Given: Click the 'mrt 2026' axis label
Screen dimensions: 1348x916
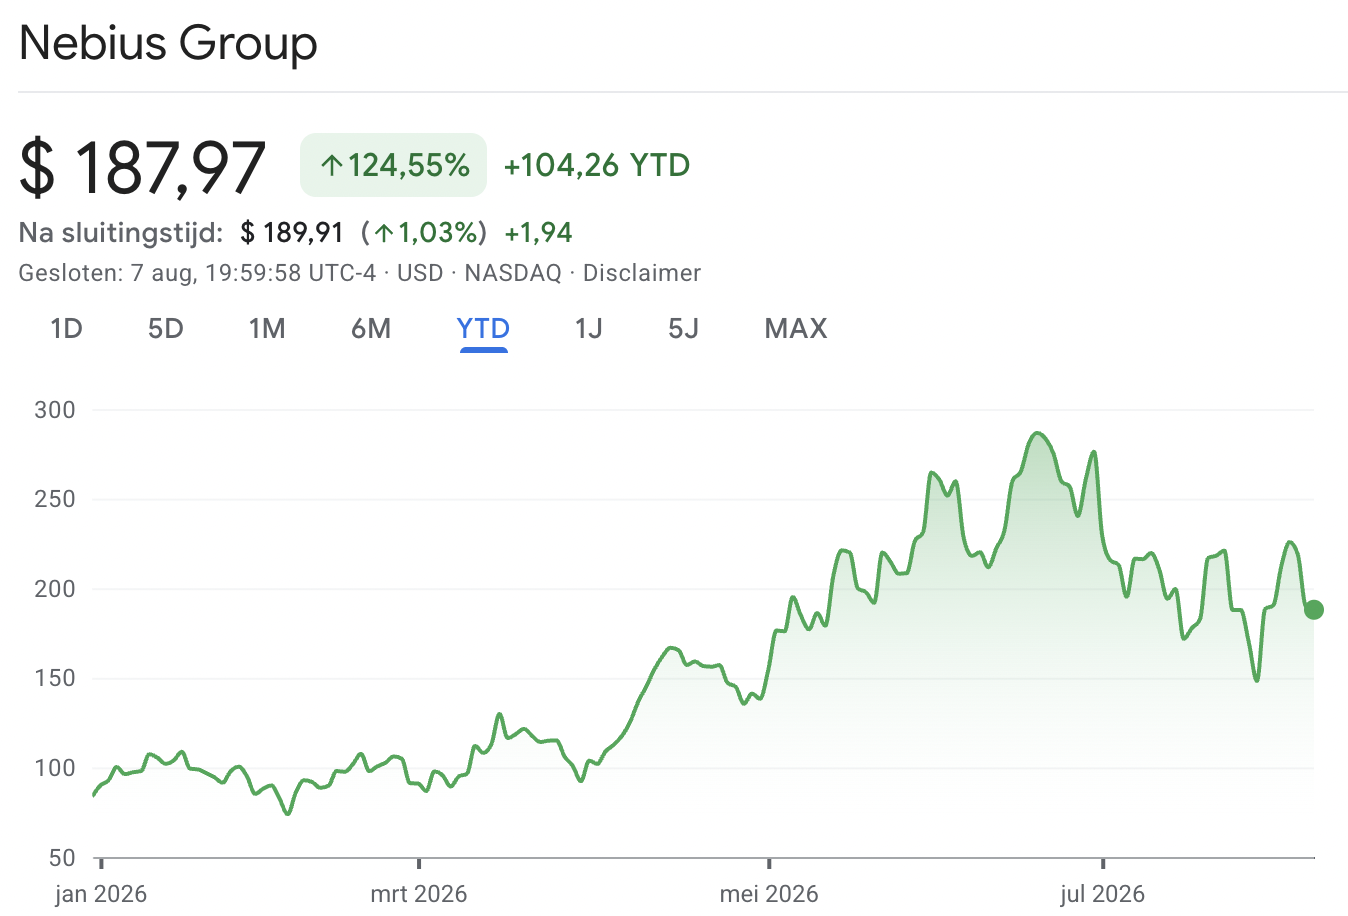Looking at the screenshot, I should 419,893.
